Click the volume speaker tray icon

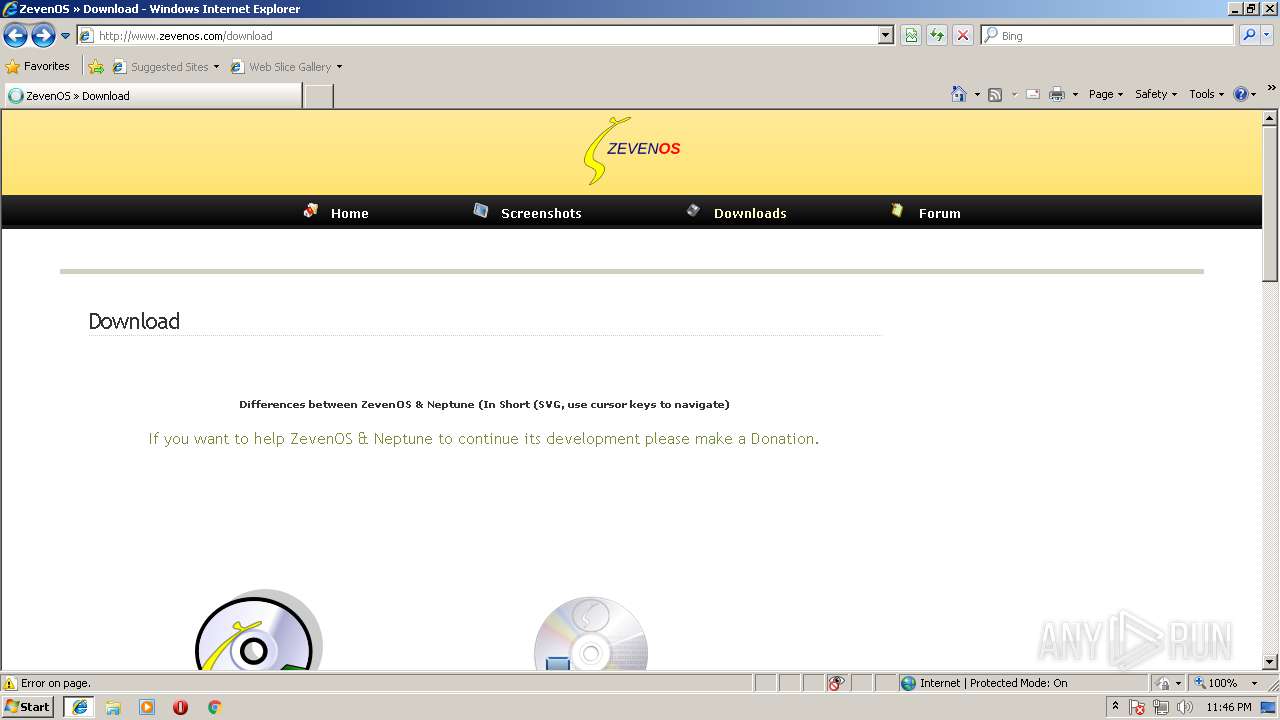pyautogui.click(x=1185, y=707)
